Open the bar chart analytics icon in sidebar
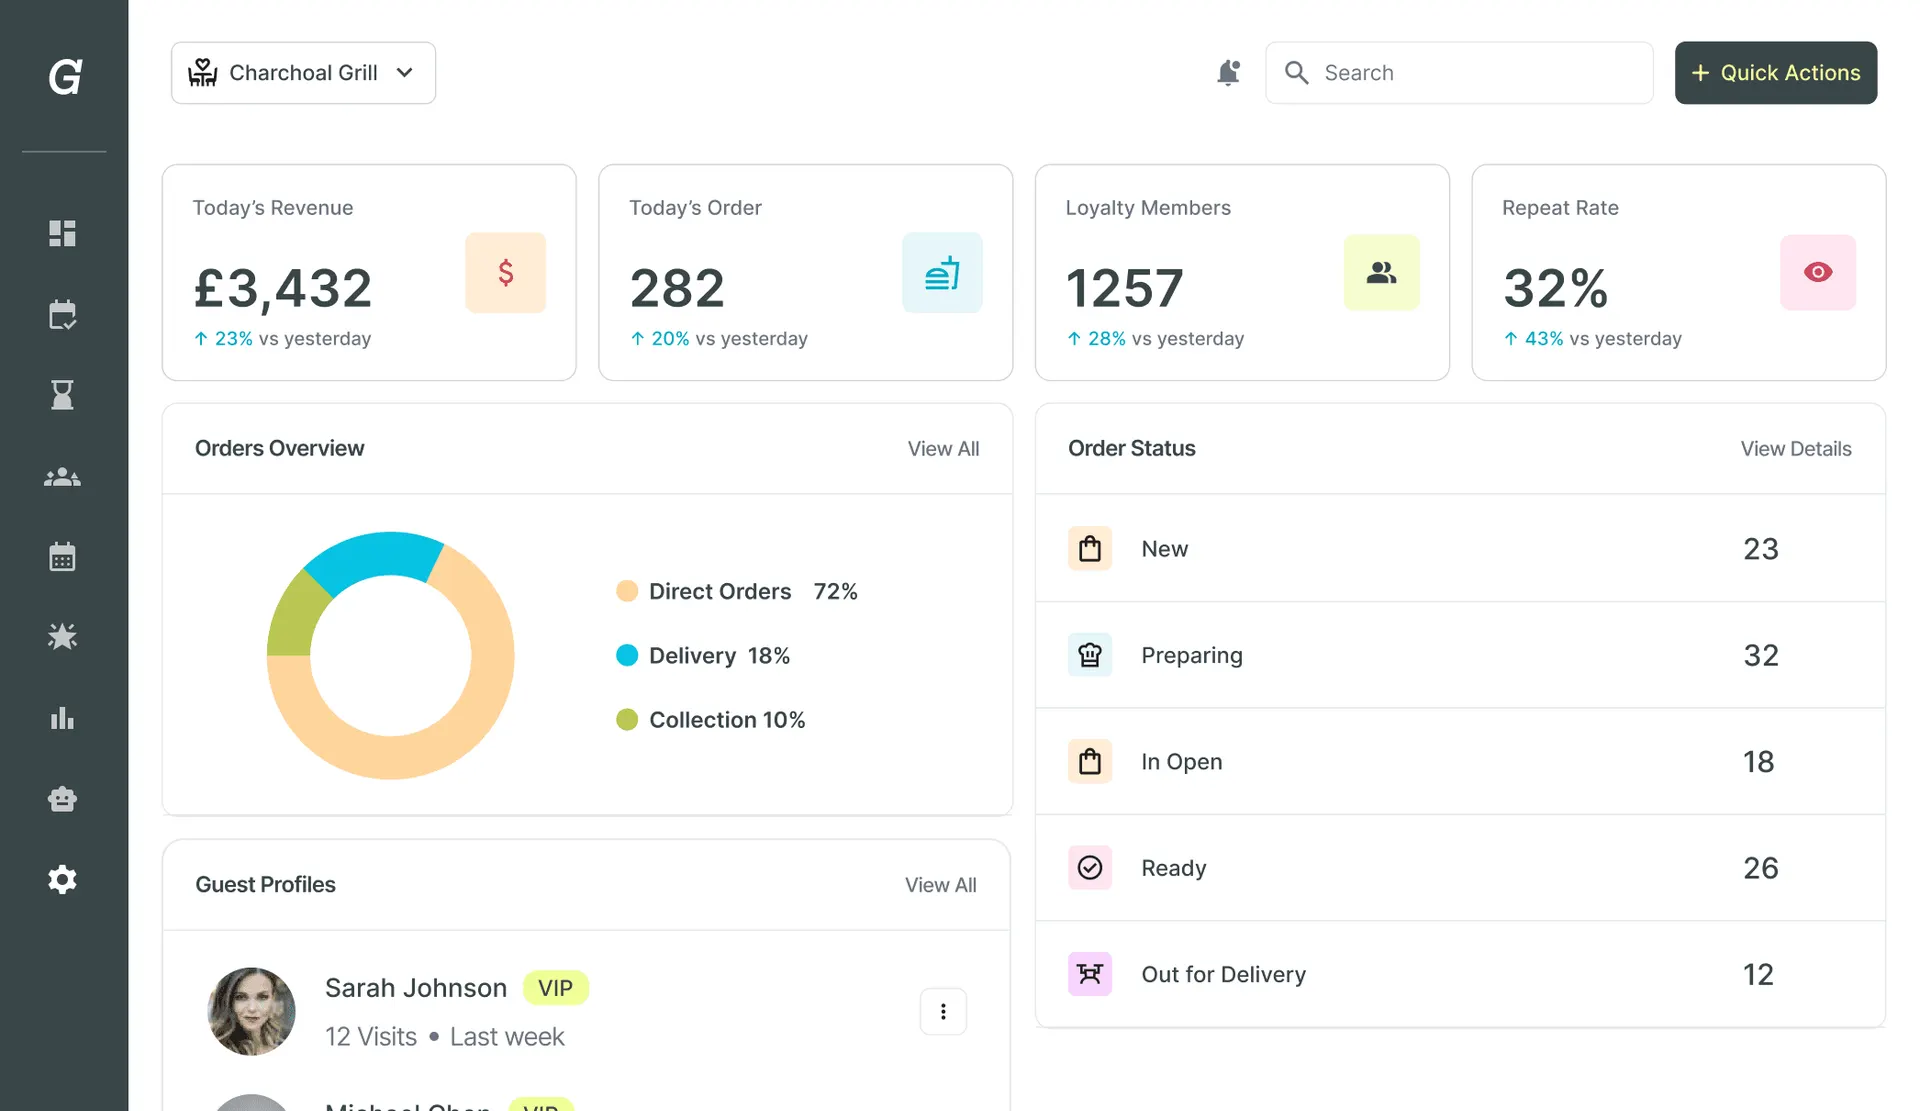This screenshot has height=1111, width=1920. tap(62, 718)
